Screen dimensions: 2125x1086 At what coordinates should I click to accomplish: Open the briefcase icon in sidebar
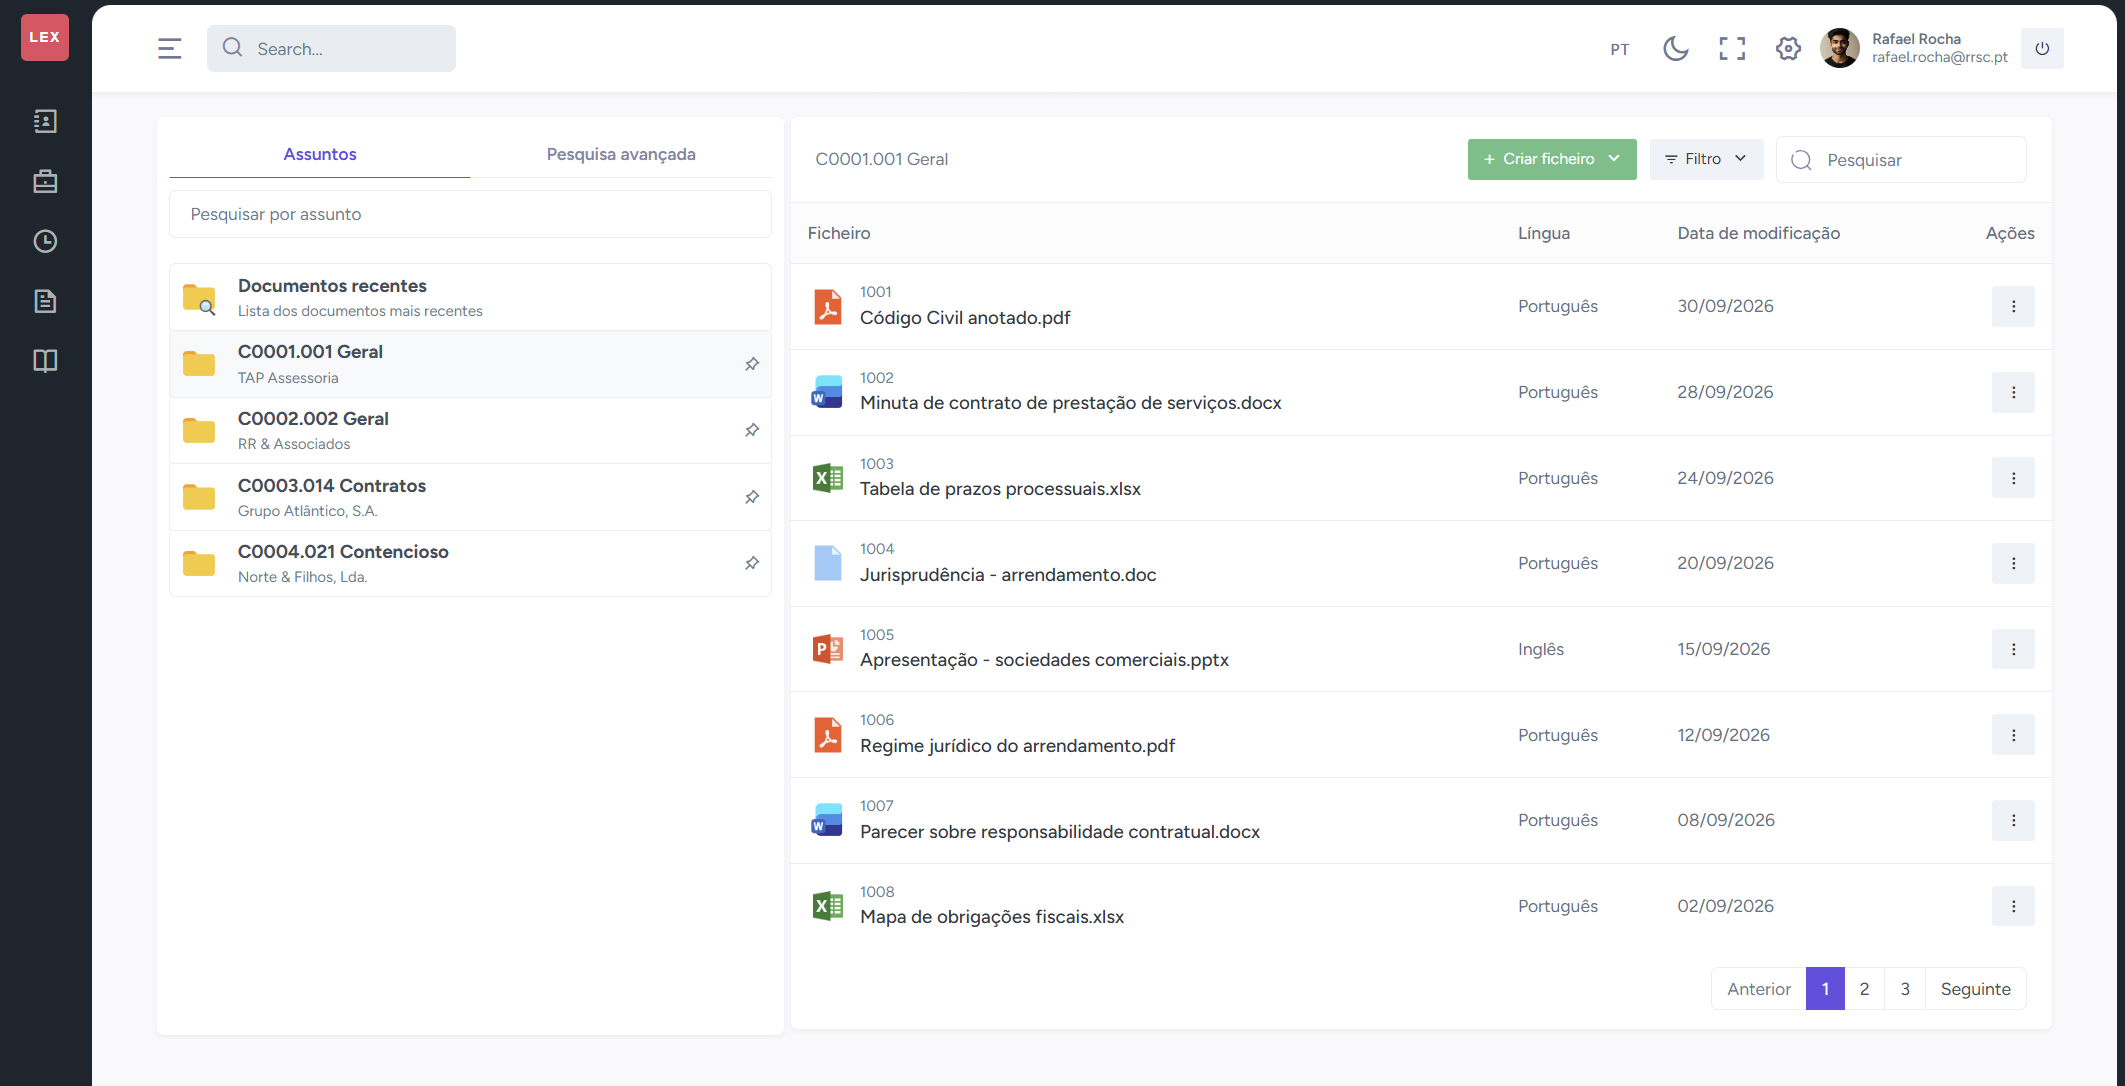click(45, 181)
